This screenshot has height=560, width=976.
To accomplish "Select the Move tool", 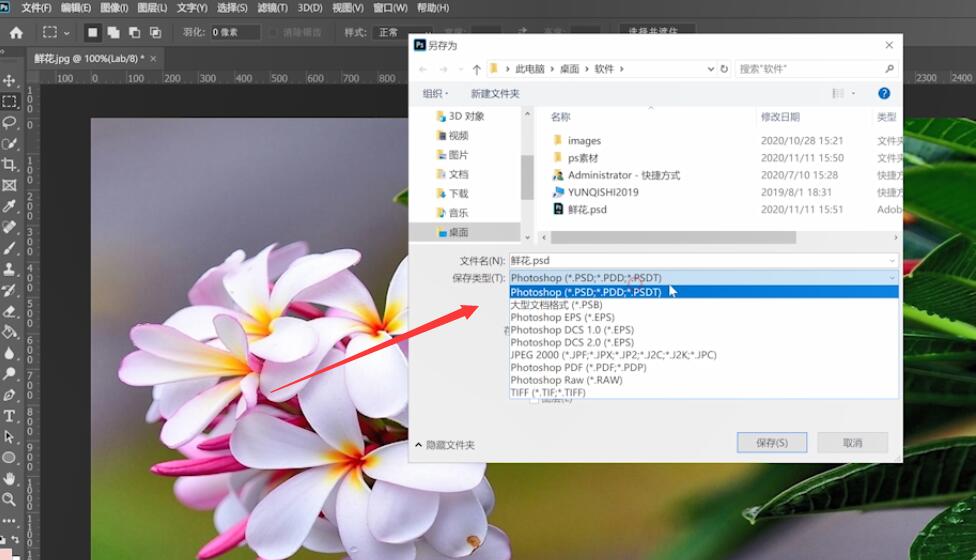I will point(9,80).
